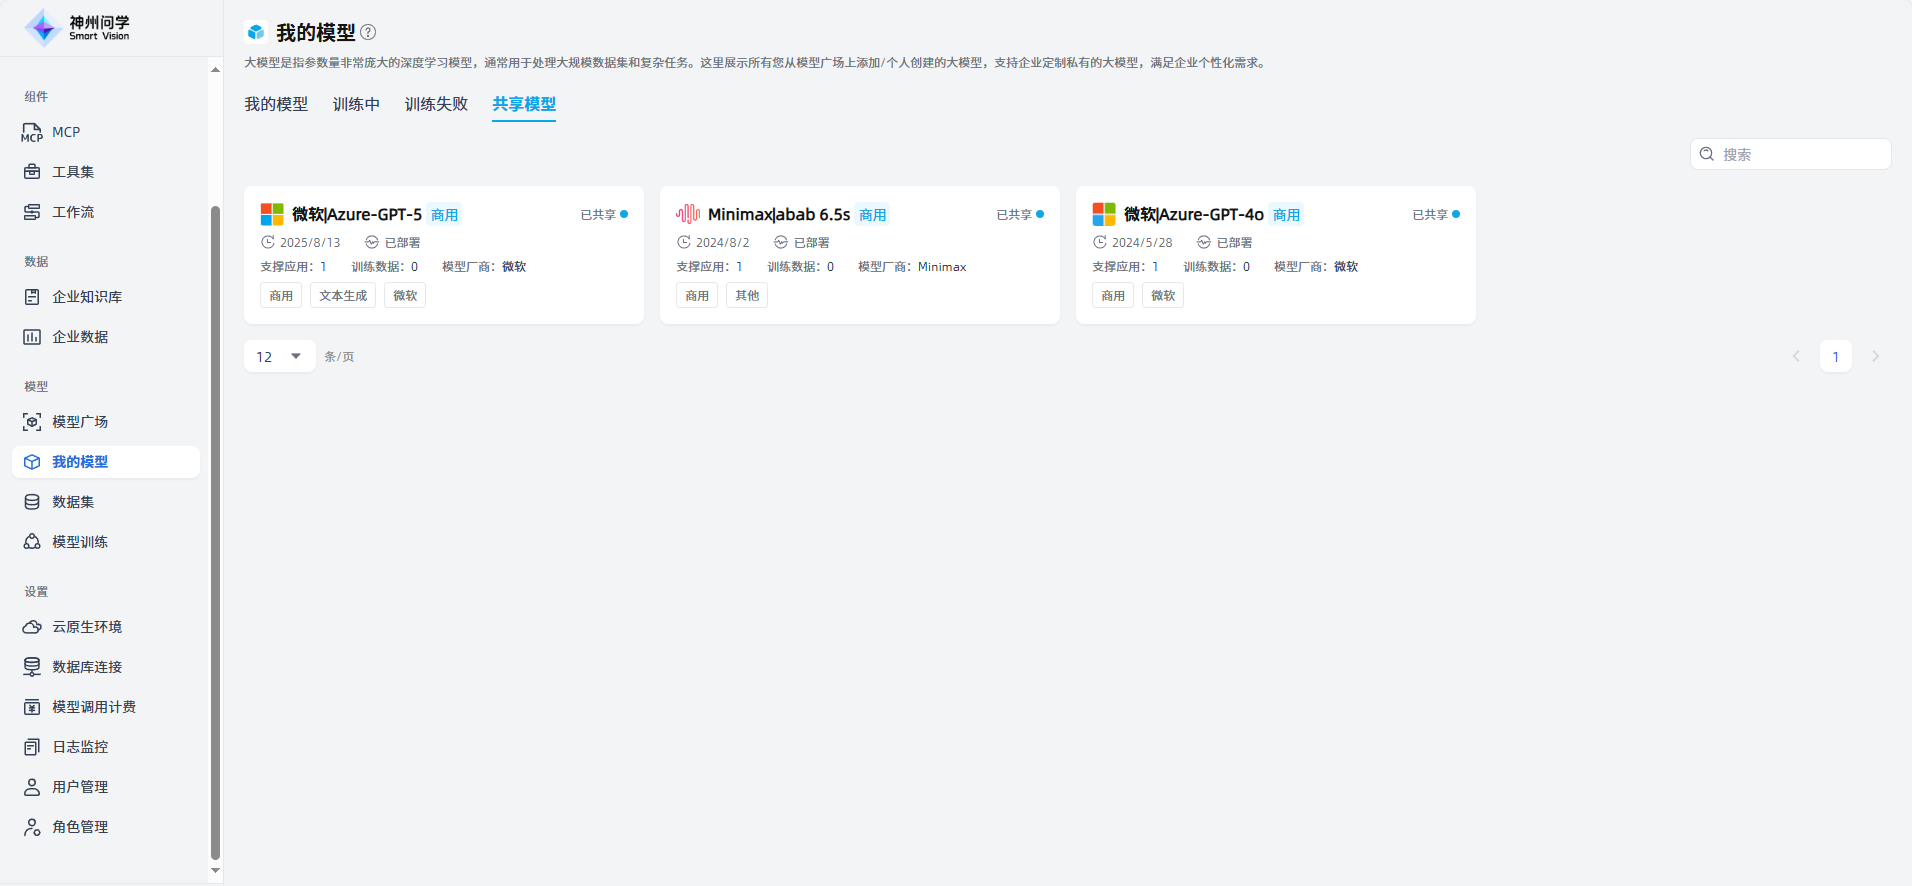1912x886 pixels.
Task: Switch to the 训练中 tab
Action: click(356, 104)
